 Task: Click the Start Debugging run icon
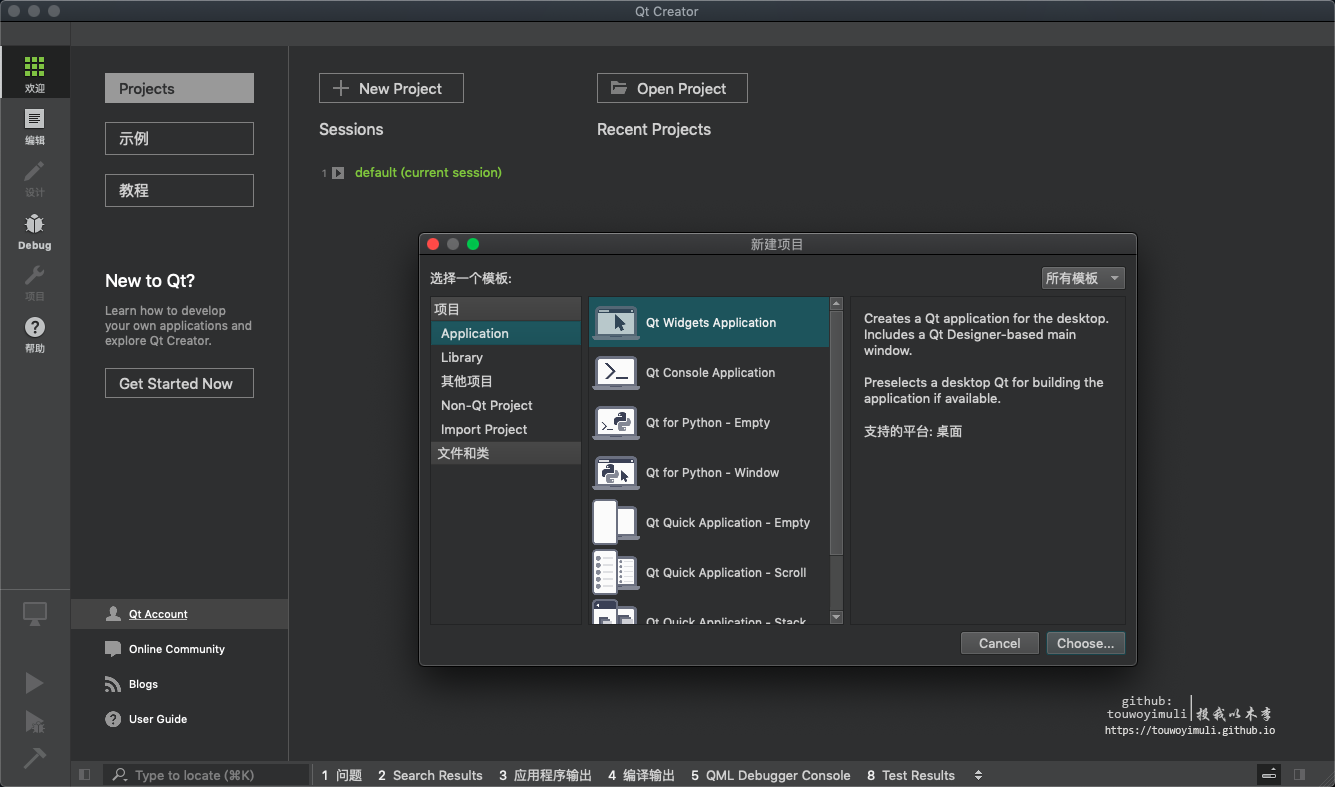[35, 722]
